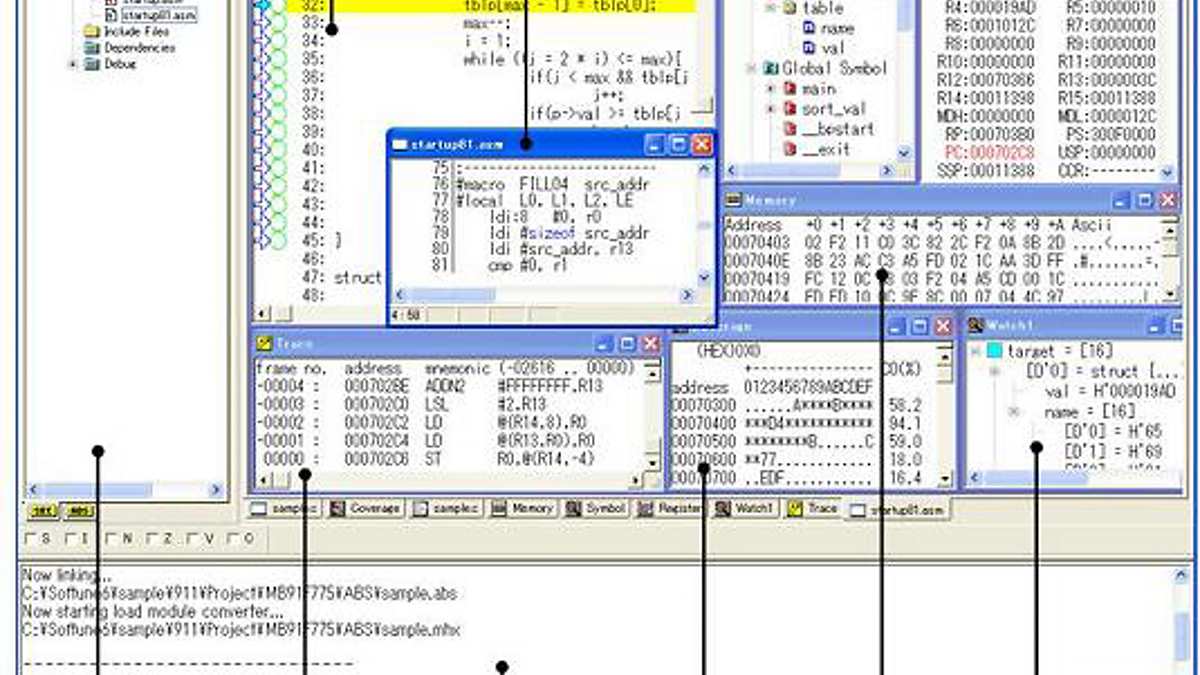Screen dimensions: 1200x675
Task: Click the Memory window title icon
Action: pos(733,201)
